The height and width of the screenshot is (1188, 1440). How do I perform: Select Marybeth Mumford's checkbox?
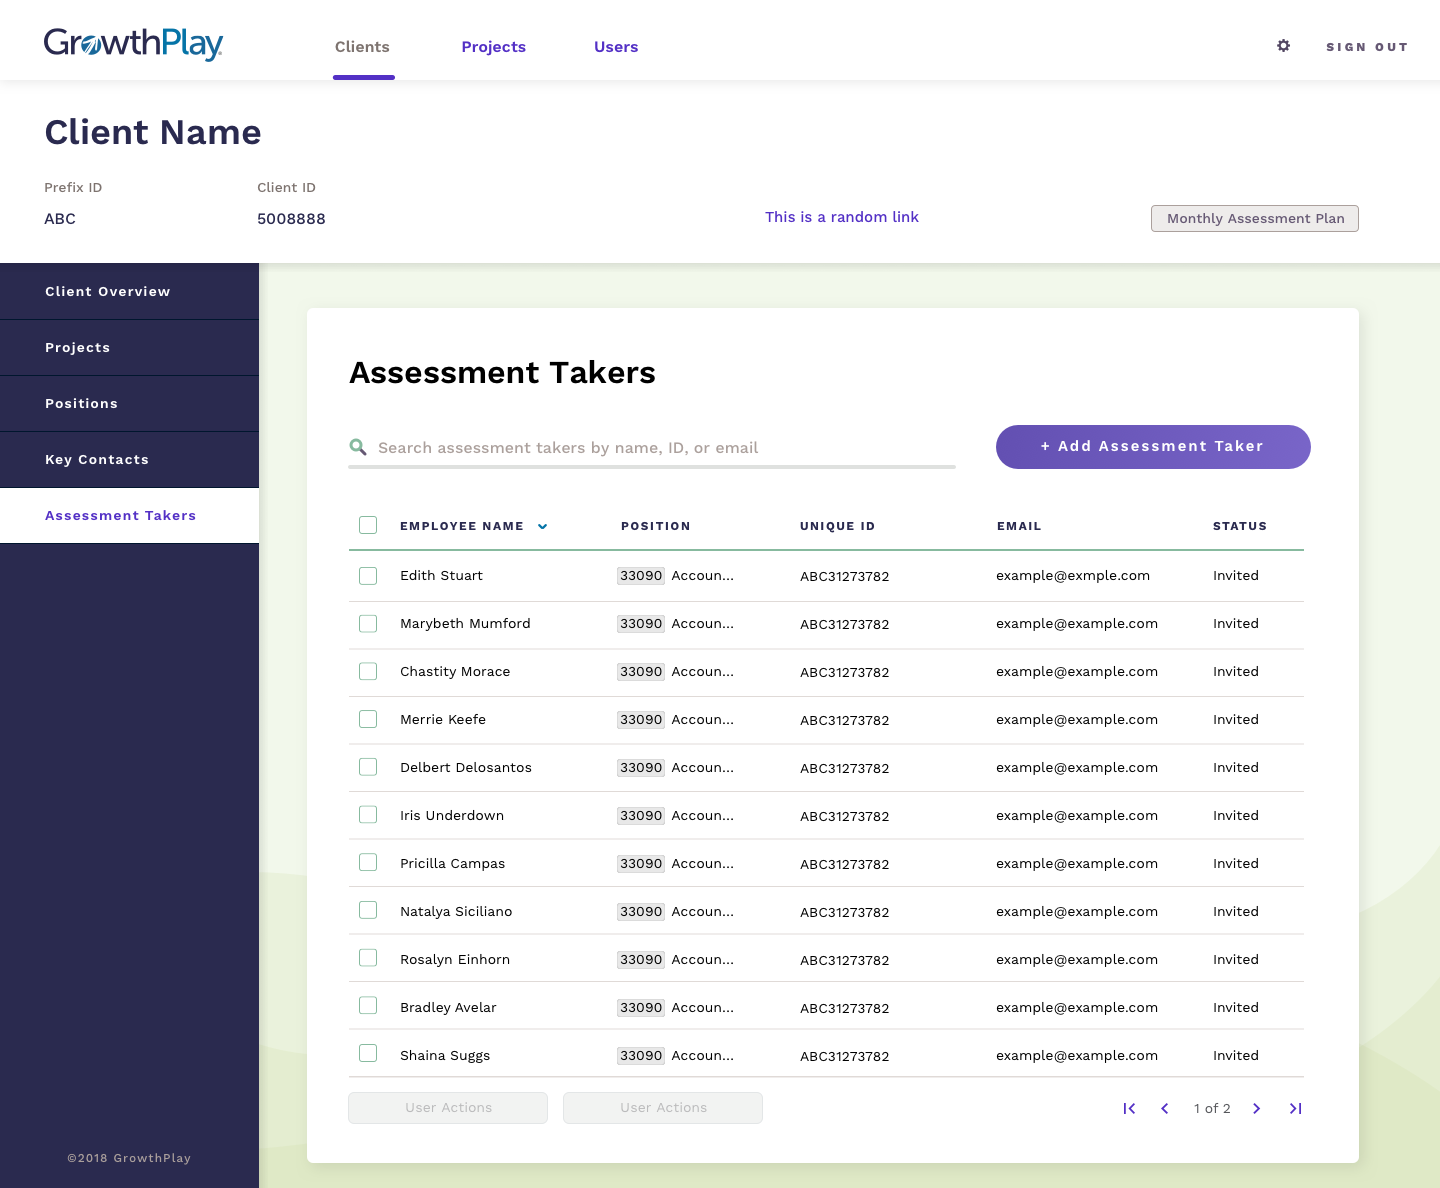[x=368, y=624]
